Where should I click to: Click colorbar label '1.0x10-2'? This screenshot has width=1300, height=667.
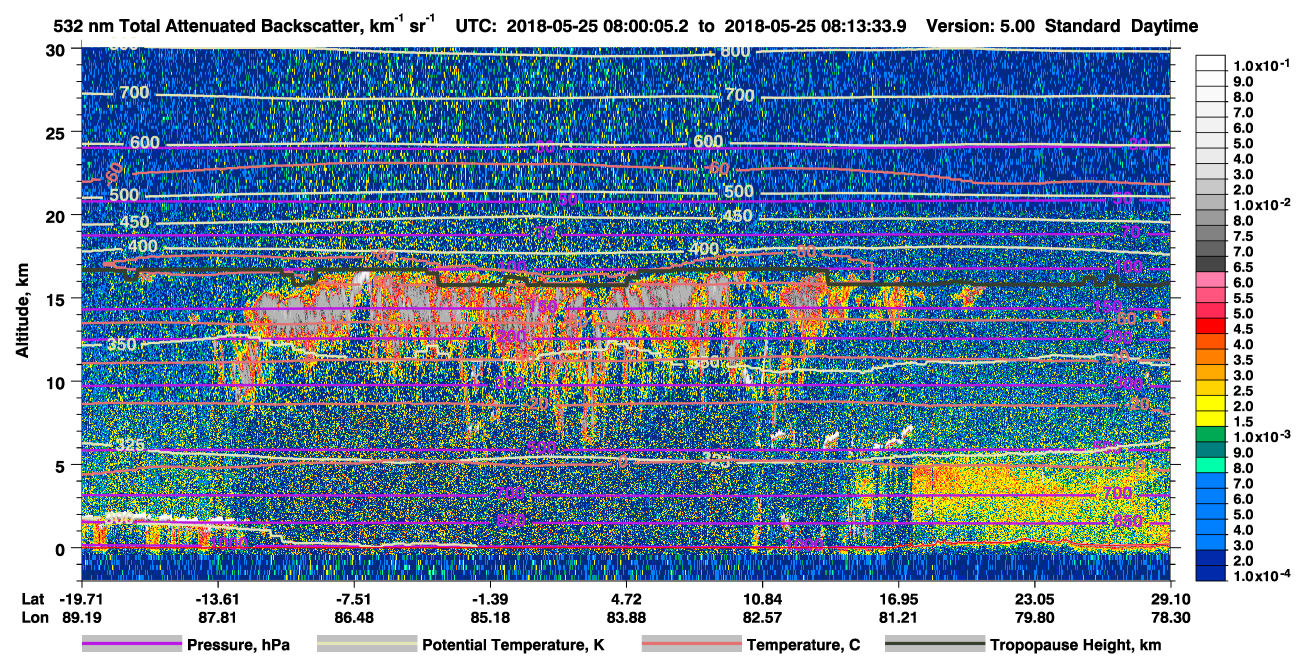click(x=1263, y=203)
